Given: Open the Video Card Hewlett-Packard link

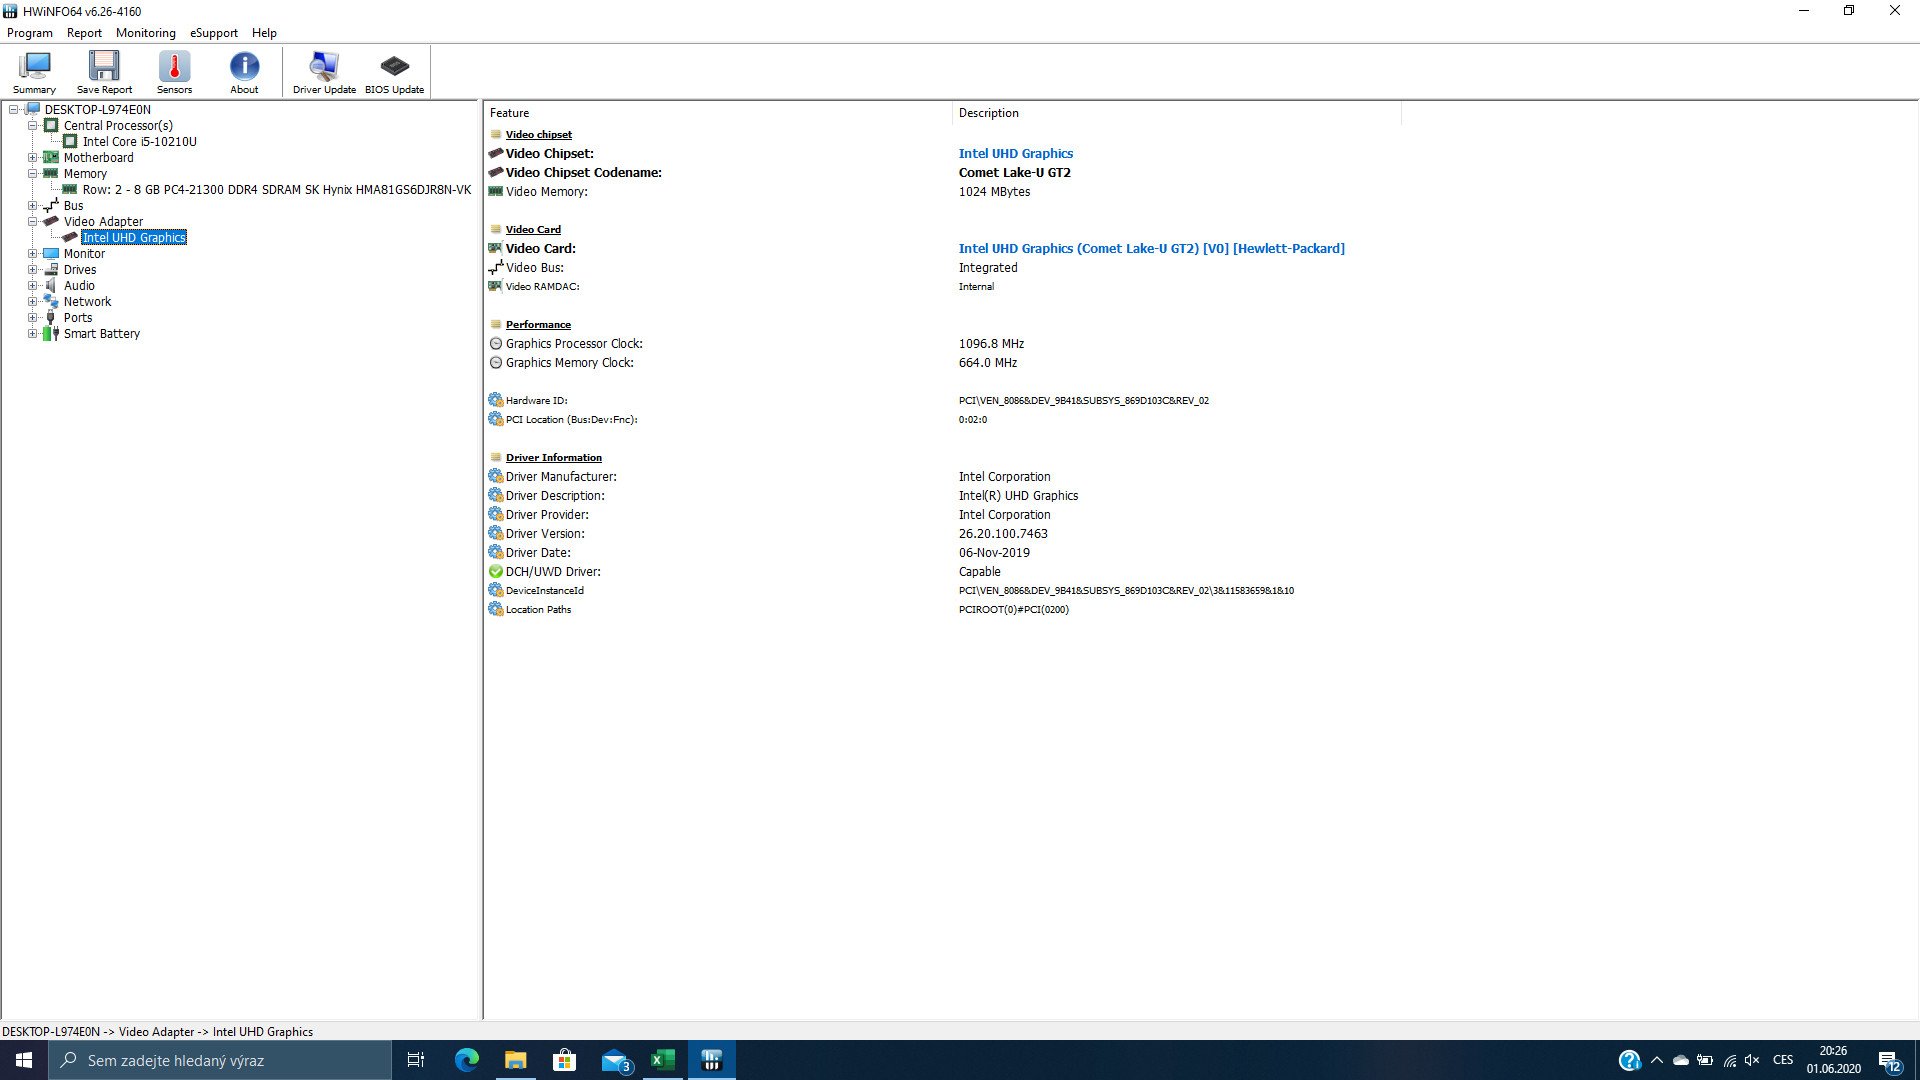Looking at the screenshot, I should click(1151, 249).
